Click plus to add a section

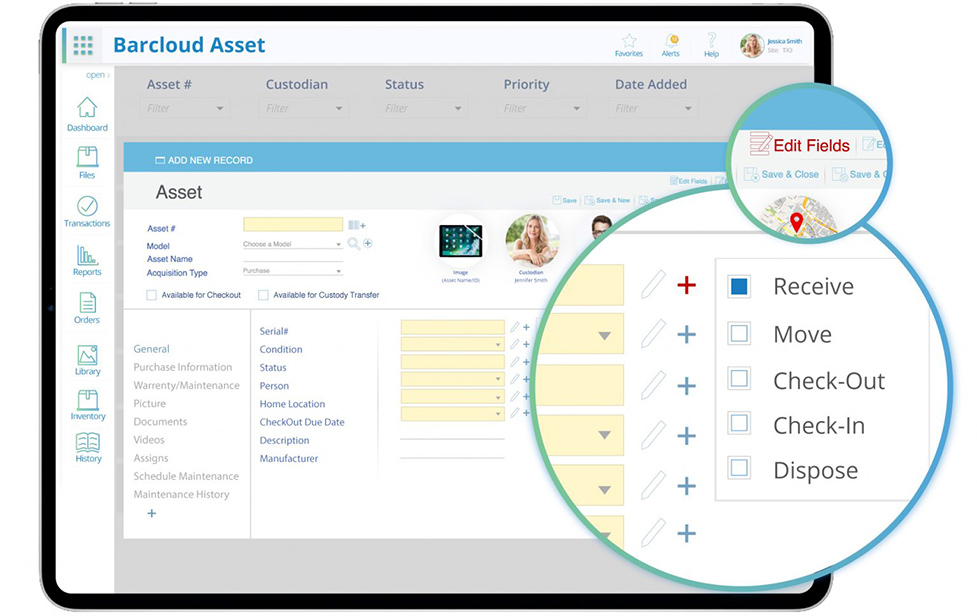point(151,514)
